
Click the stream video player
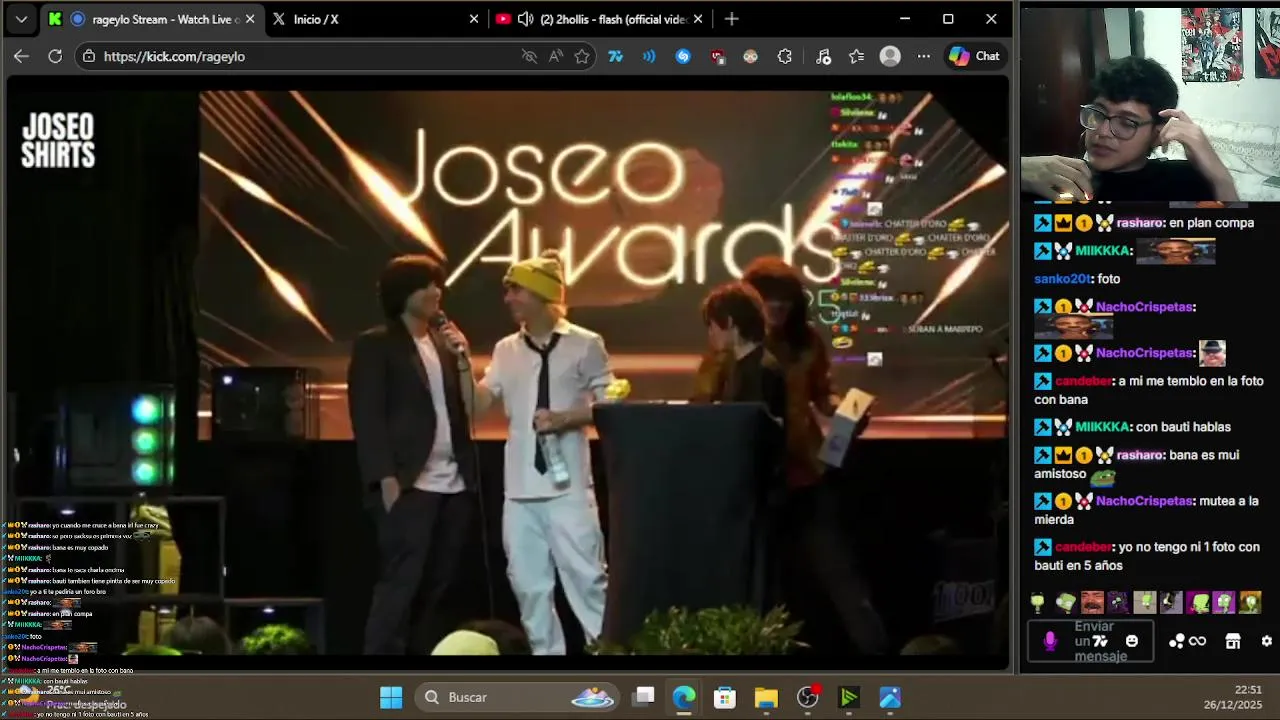(x=508, y=374)
